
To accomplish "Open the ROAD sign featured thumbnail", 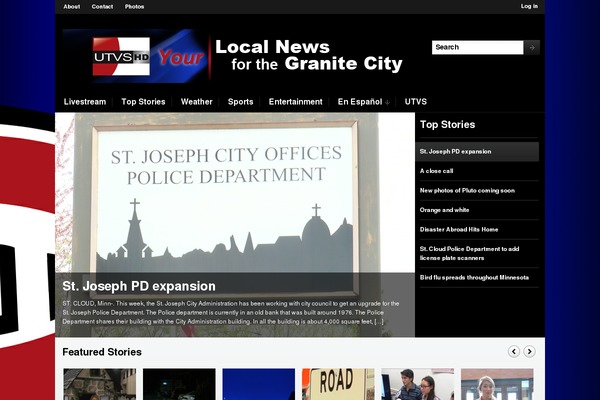I will 338,384.
